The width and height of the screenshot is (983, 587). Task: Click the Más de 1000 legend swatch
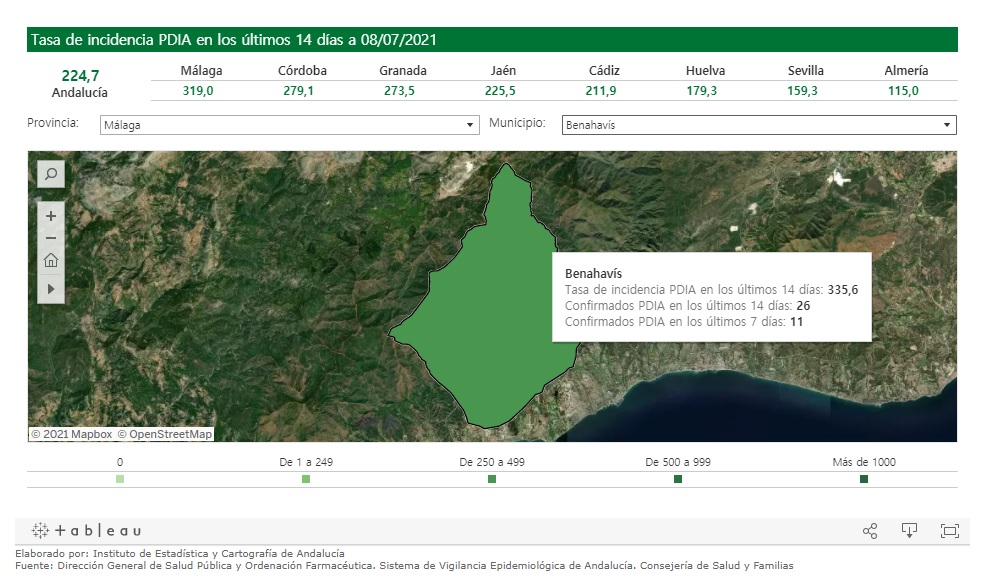pyautogui.click(x=864, y=479)
